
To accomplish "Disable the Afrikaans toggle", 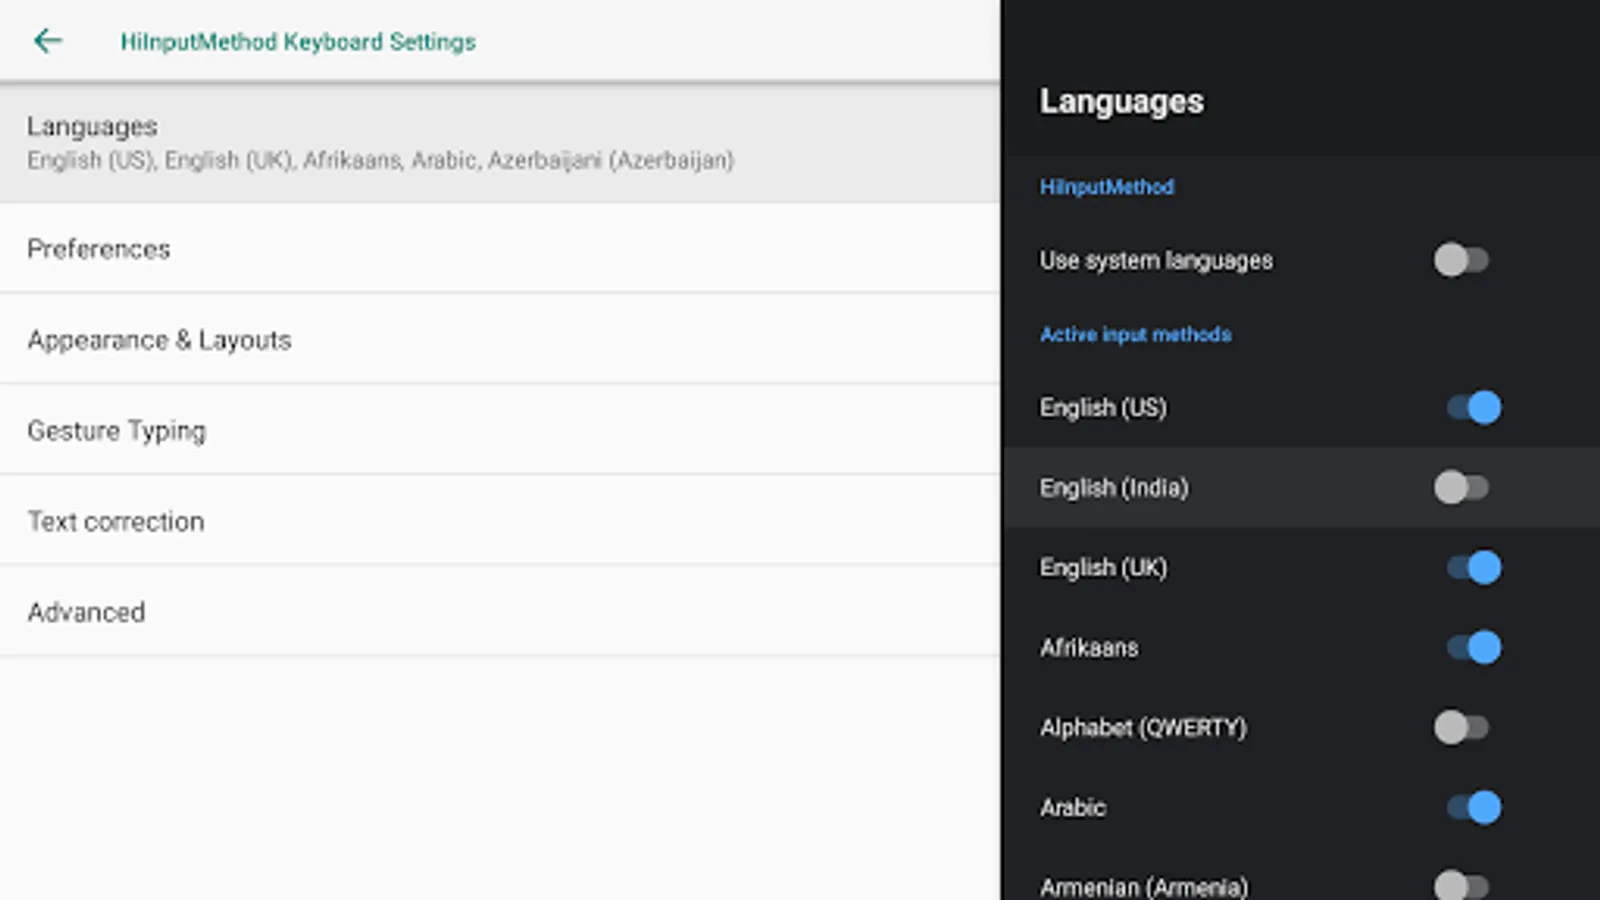I will click(1473, 648).
